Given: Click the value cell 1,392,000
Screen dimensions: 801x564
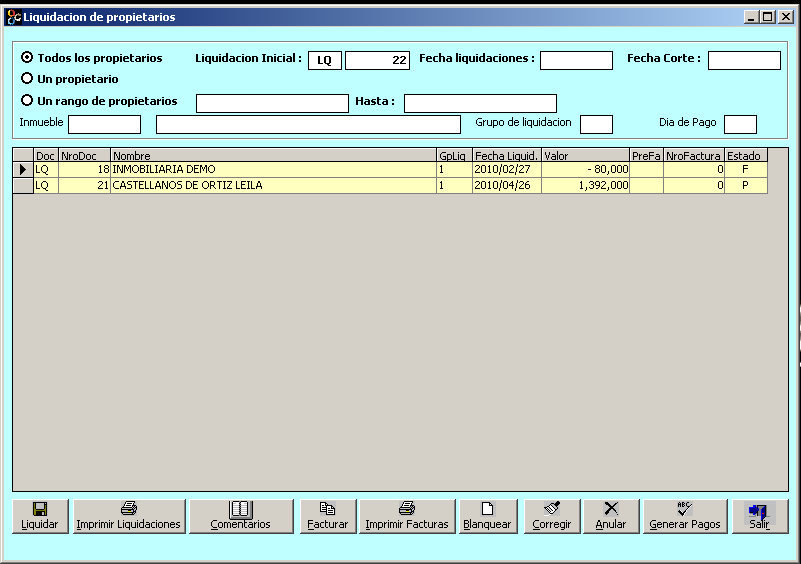Looking at the screenshot, I should point(585,185).
